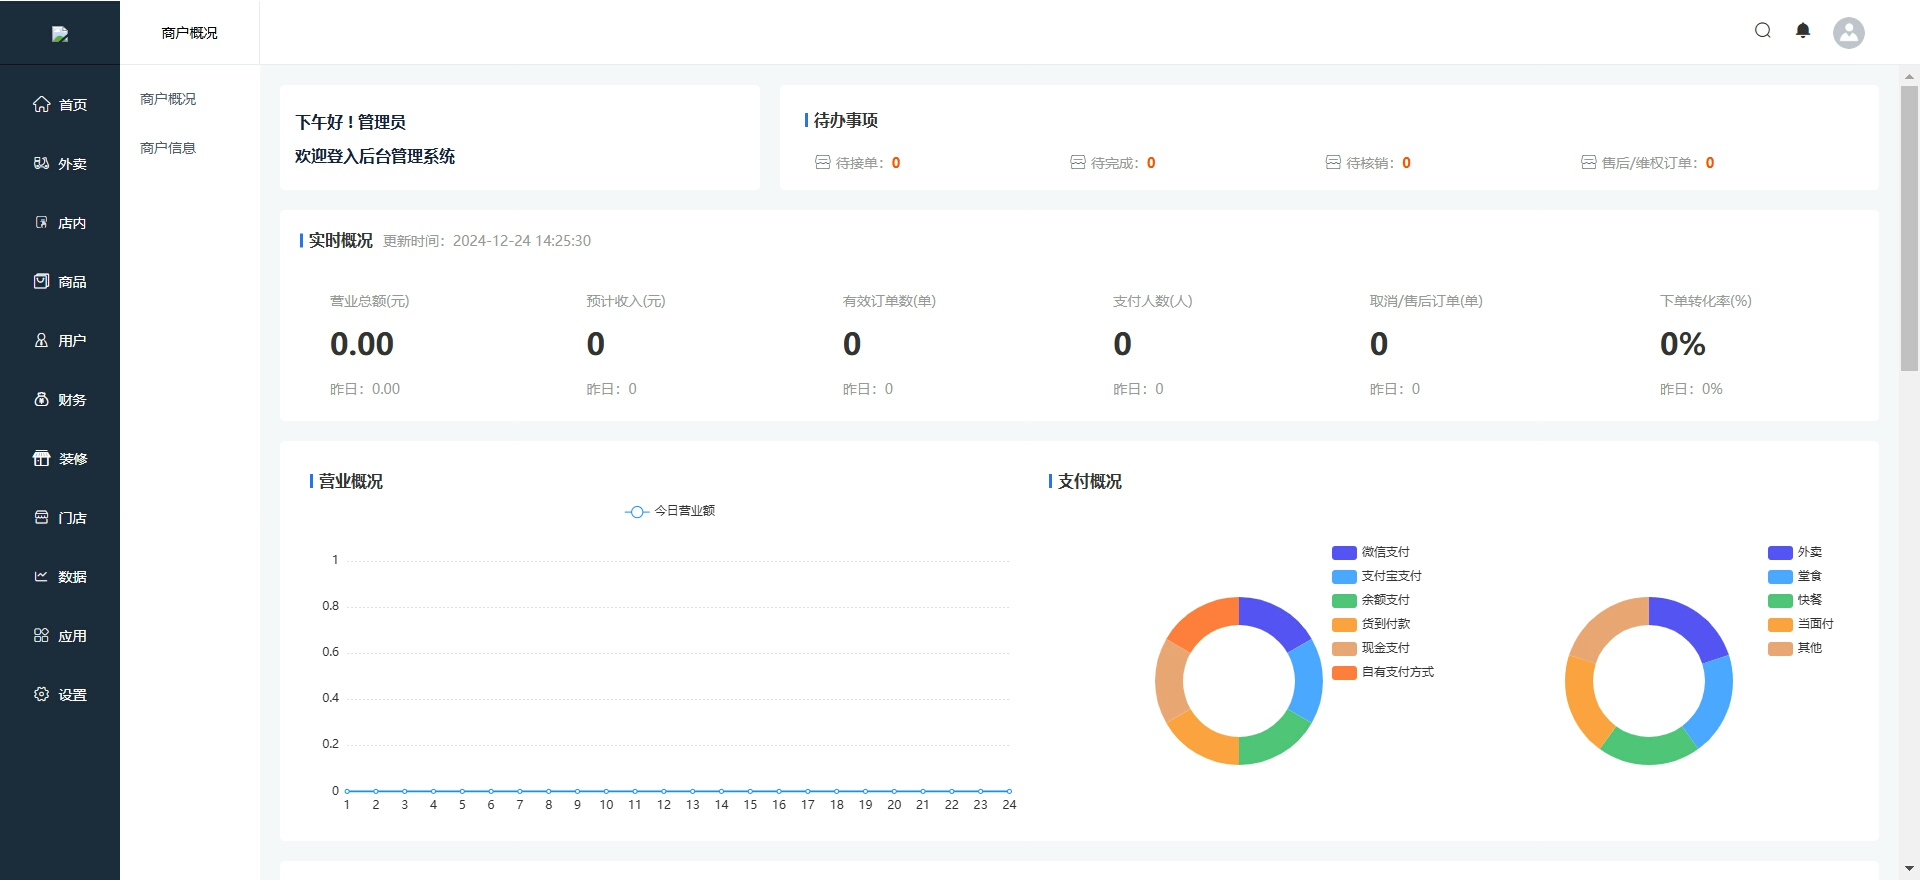Click the vertical page scrollbar thumb
The image size is (1920, 880).
(x=1909, y=228)
